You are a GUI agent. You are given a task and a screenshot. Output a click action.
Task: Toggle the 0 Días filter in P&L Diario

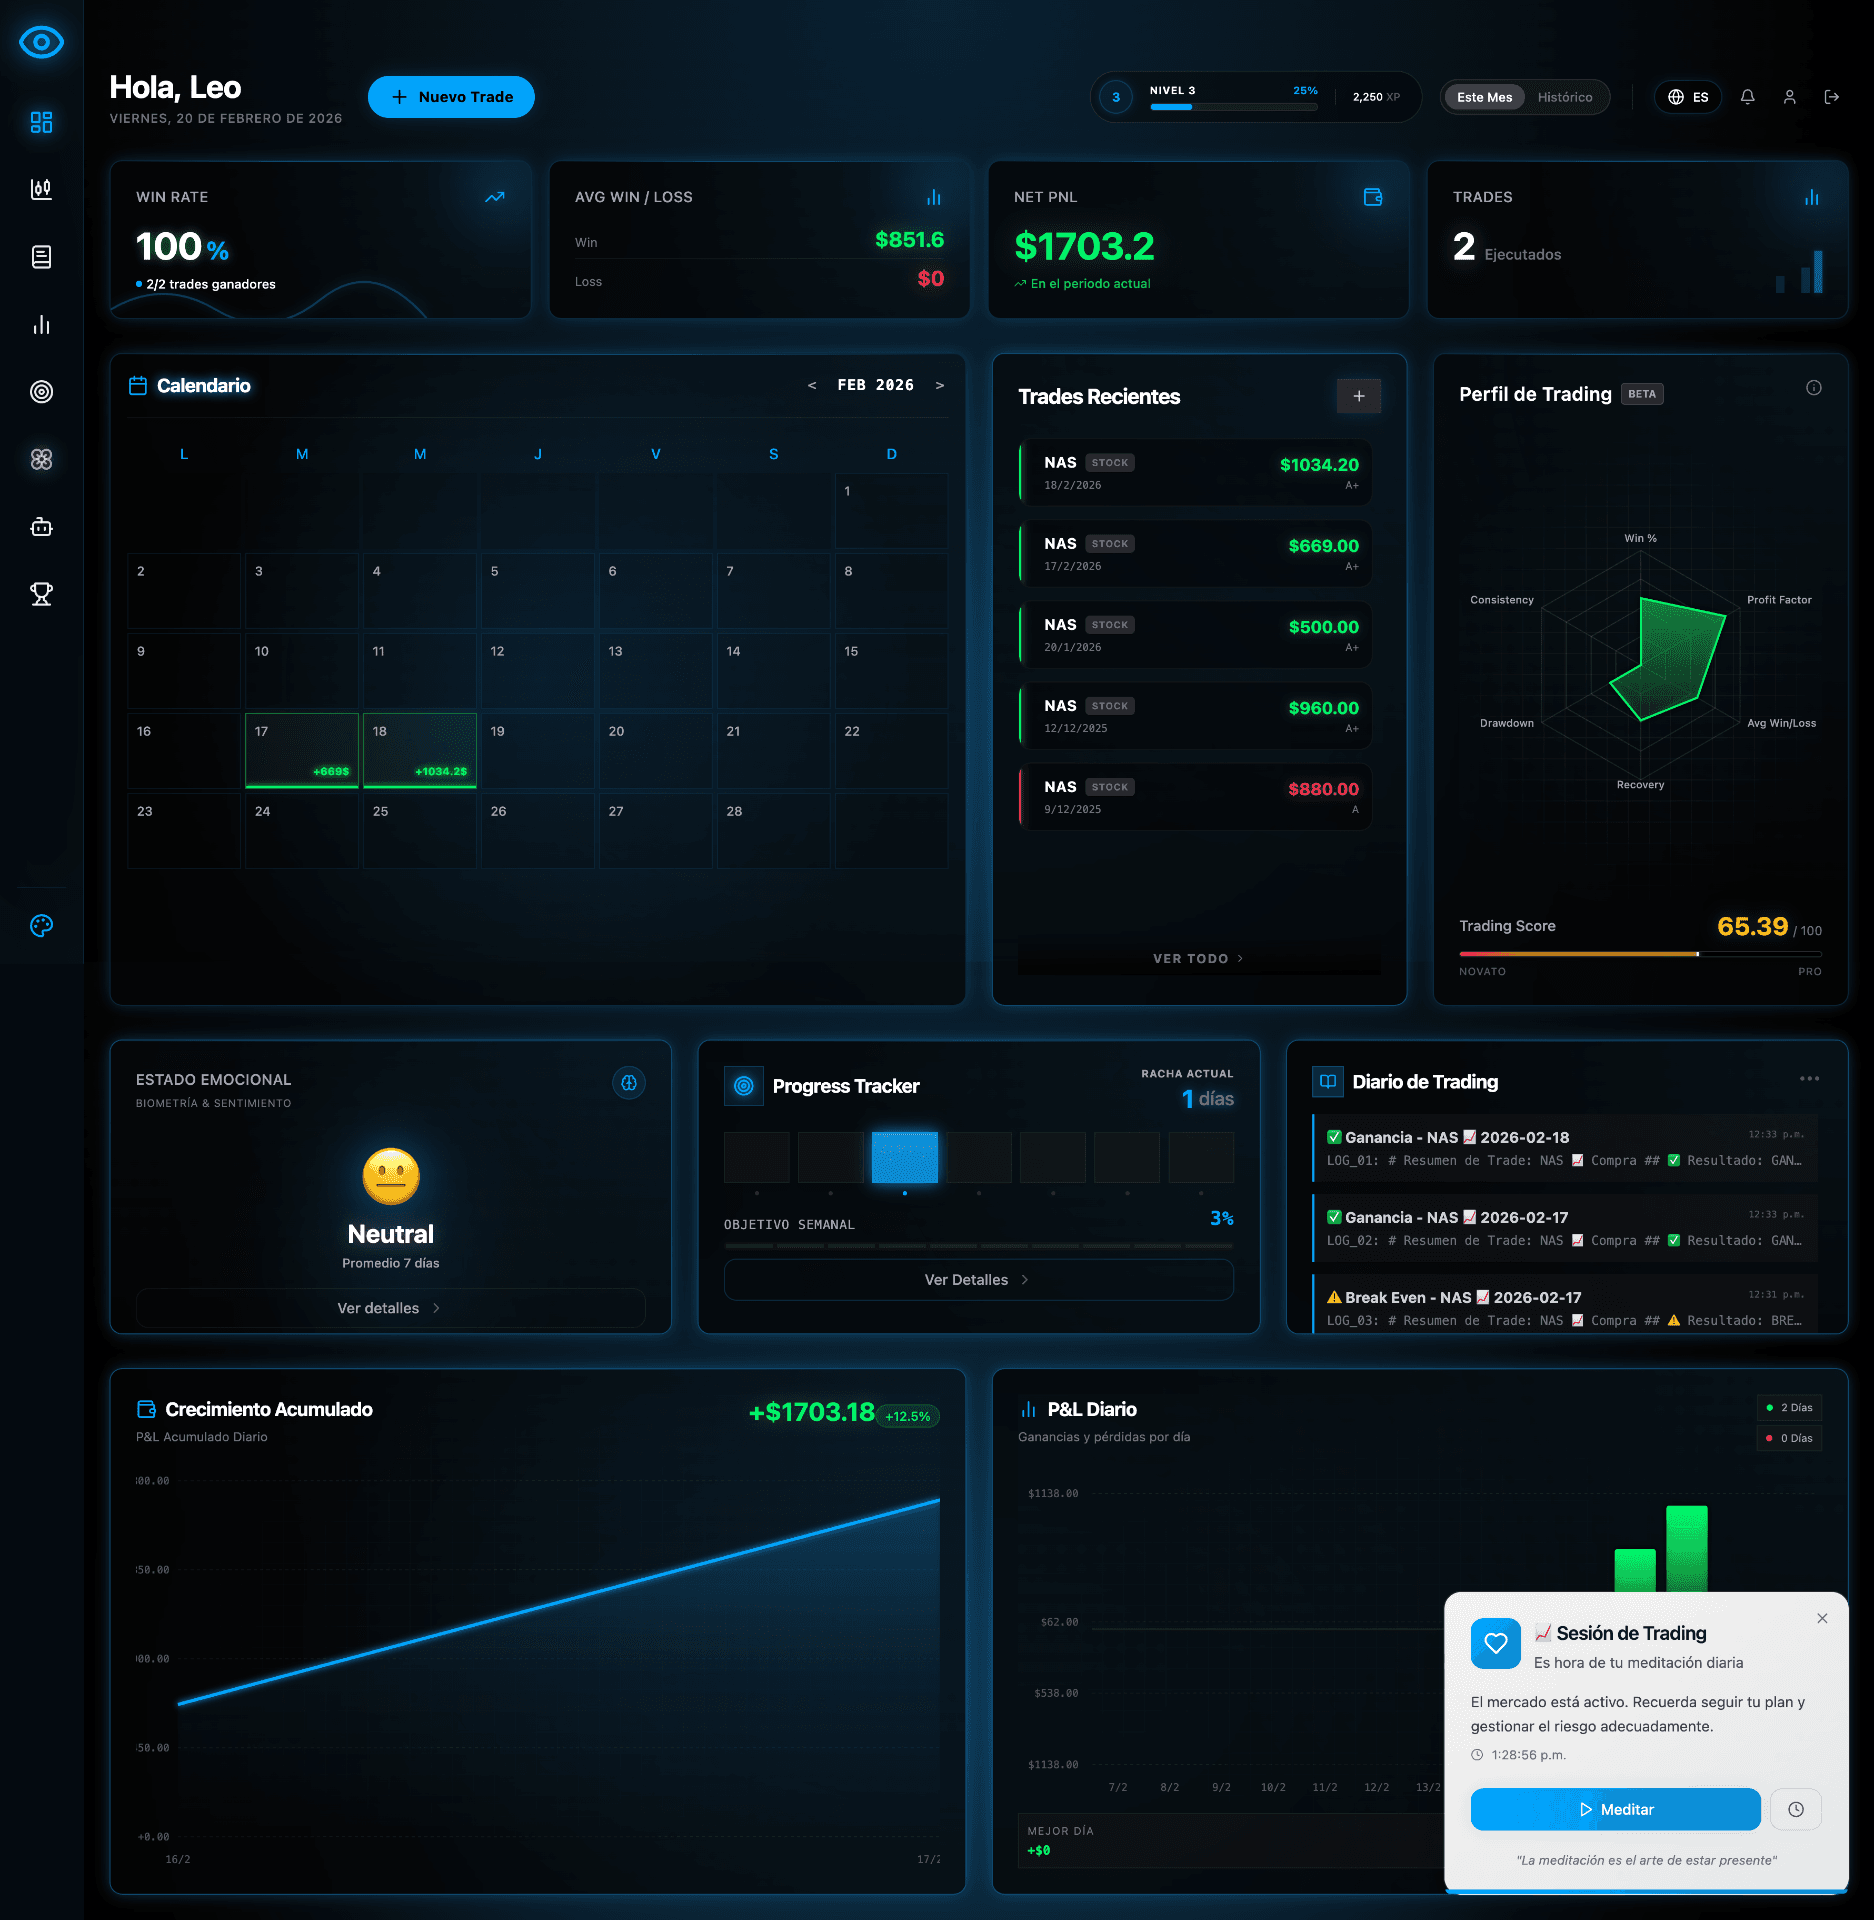click(x=1789, y=1438)
